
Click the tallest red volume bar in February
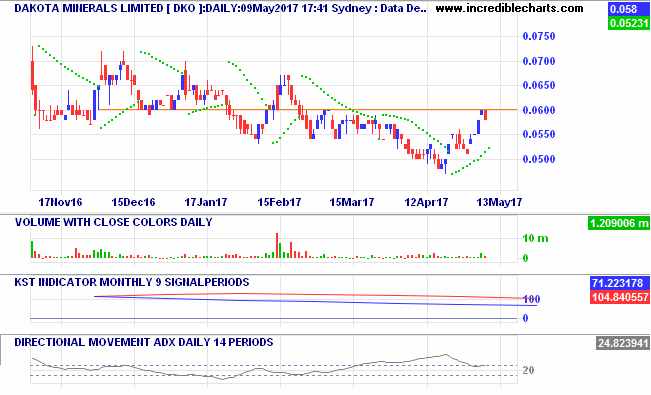(277, 245)
